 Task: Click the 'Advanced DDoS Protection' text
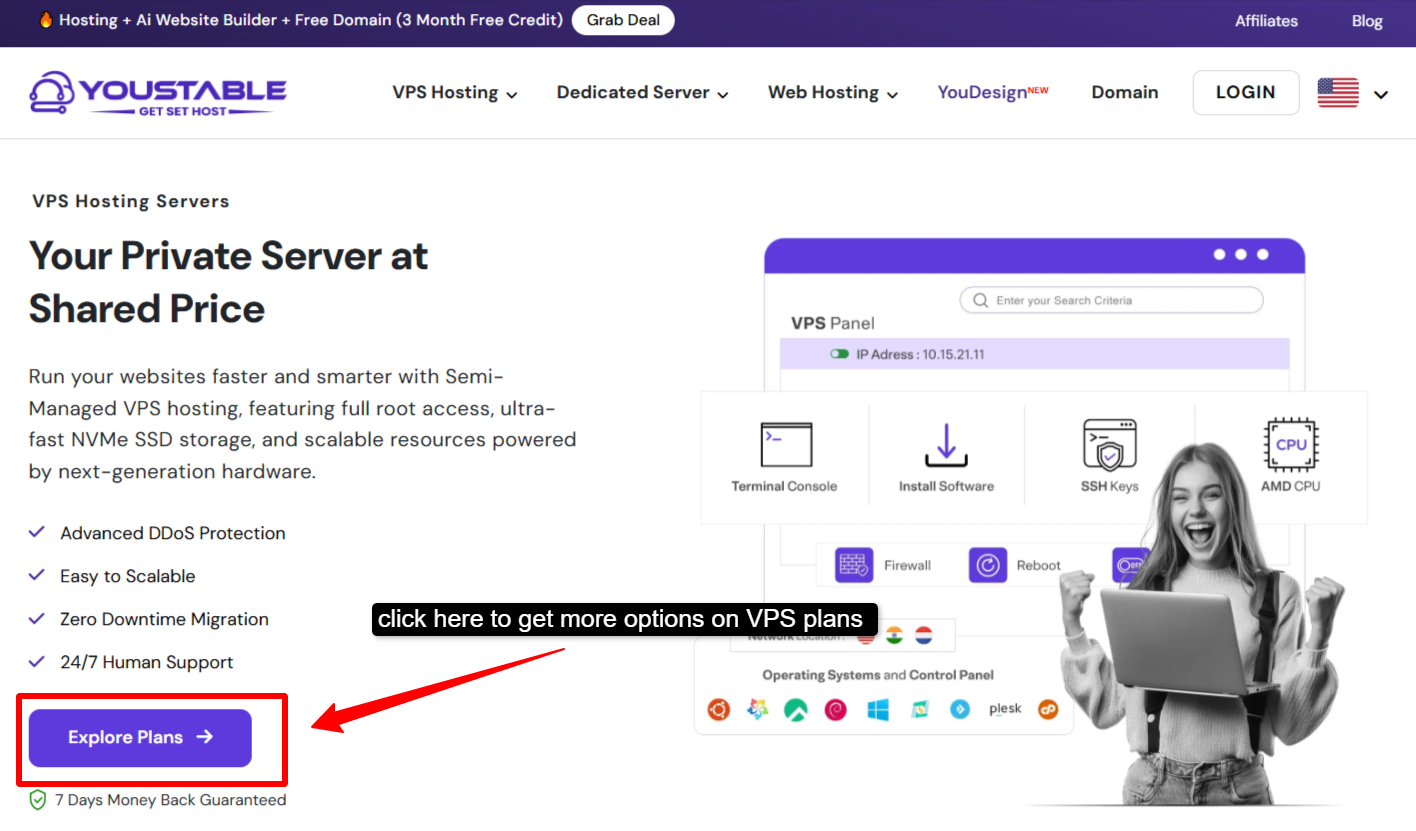click(173, 533)
